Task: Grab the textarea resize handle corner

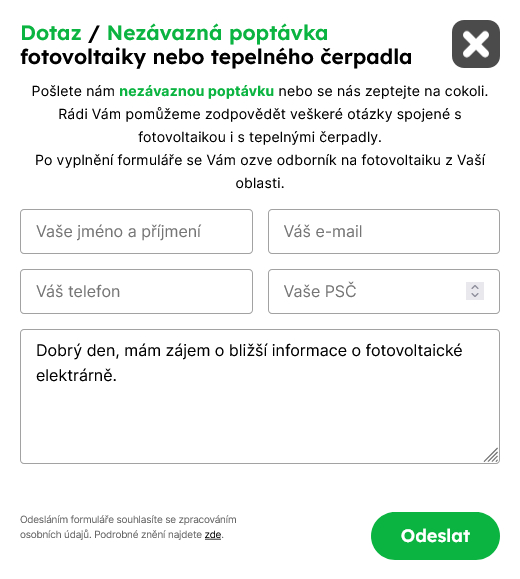Action: click(492, 455)
